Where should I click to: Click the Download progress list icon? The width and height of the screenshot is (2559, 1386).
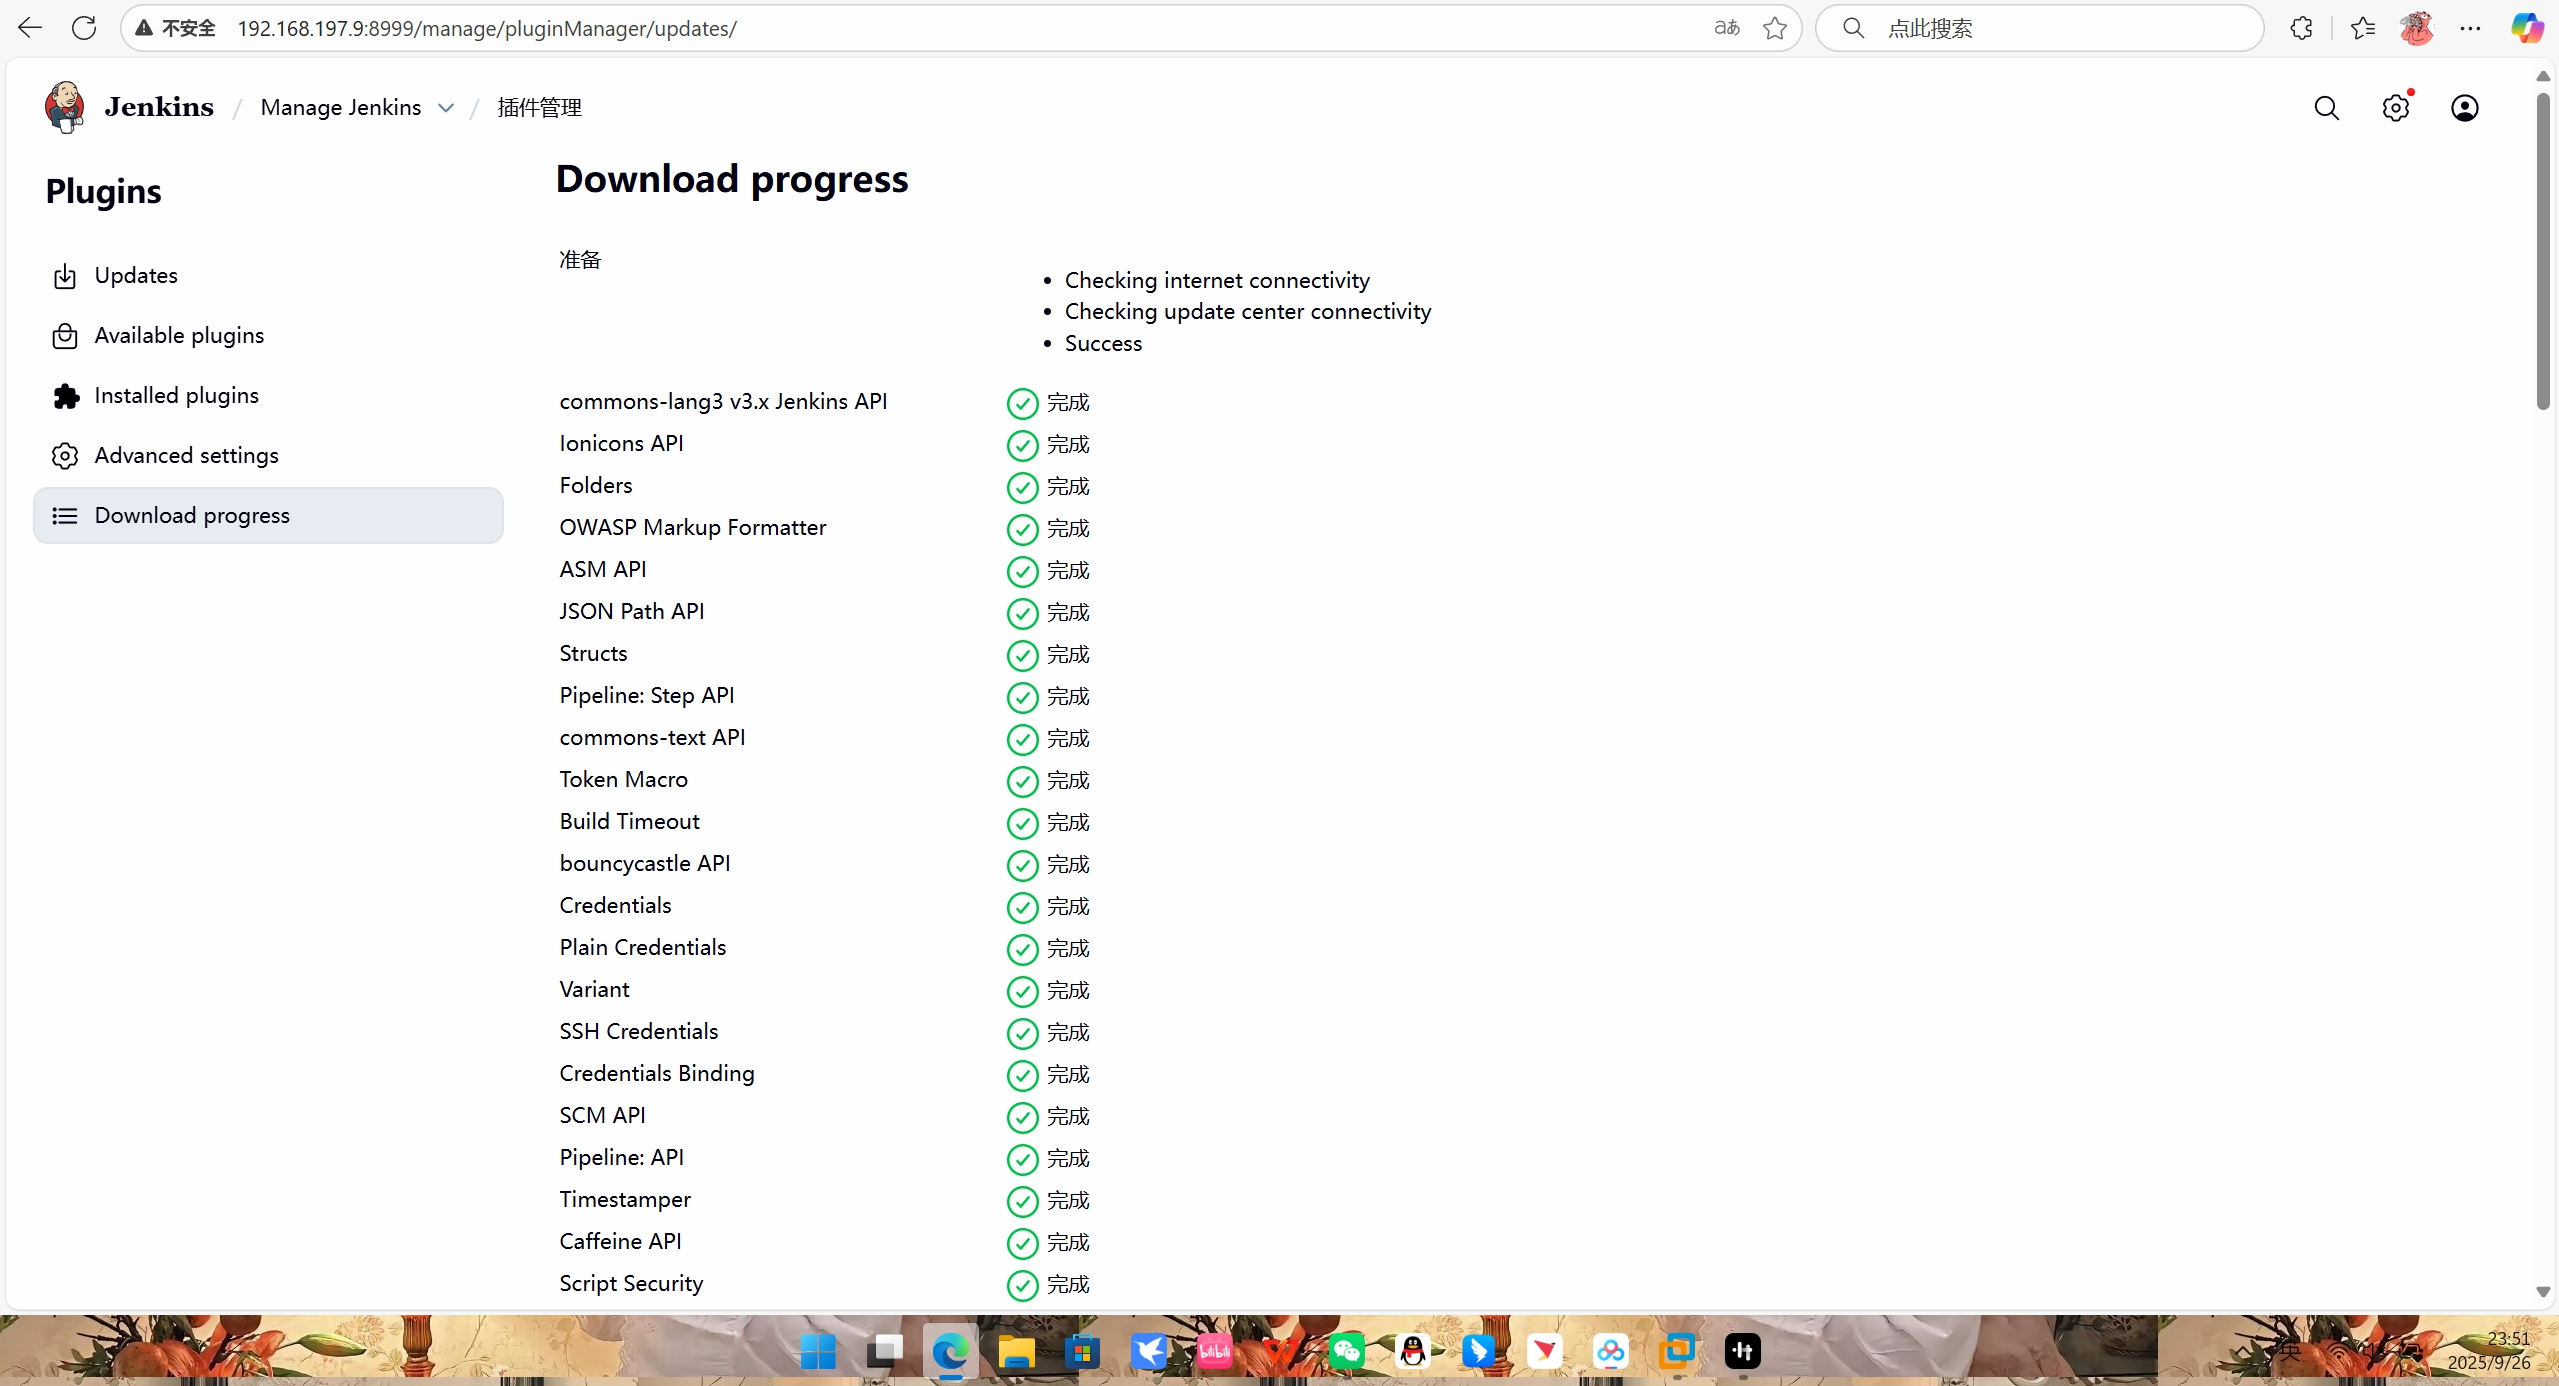[65, 516]
